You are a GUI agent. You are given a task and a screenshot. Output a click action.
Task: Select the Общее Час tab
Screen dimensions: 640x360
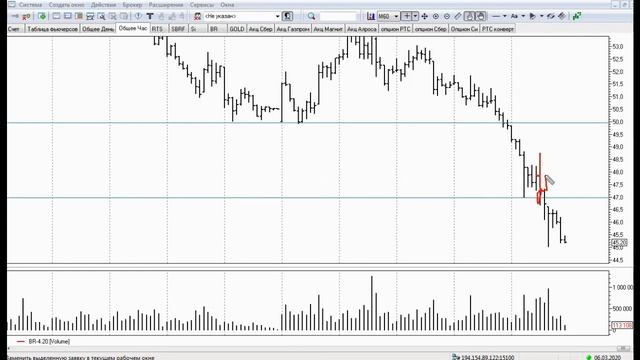pyautogui.click(x=133, y=28)
